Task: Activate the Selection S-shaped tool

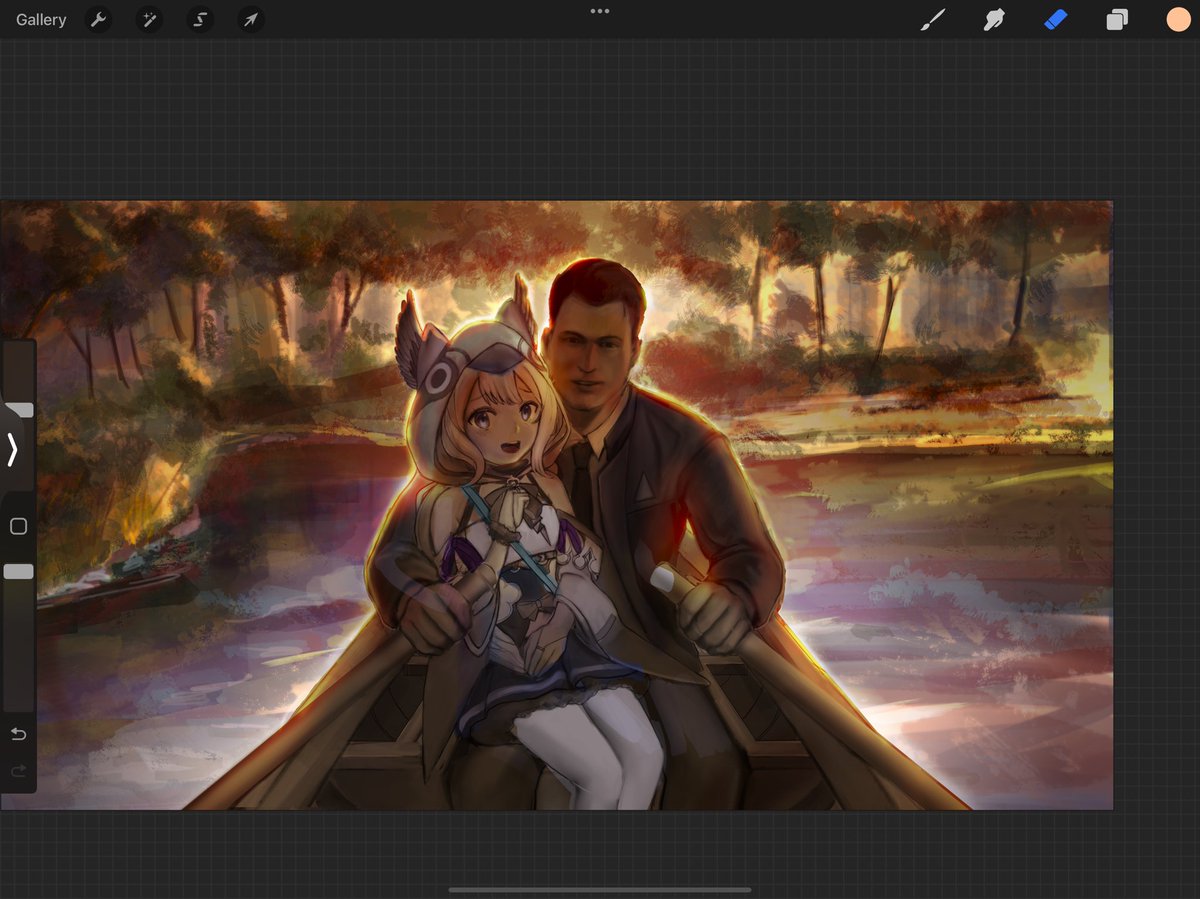Action: coord(199,20)
